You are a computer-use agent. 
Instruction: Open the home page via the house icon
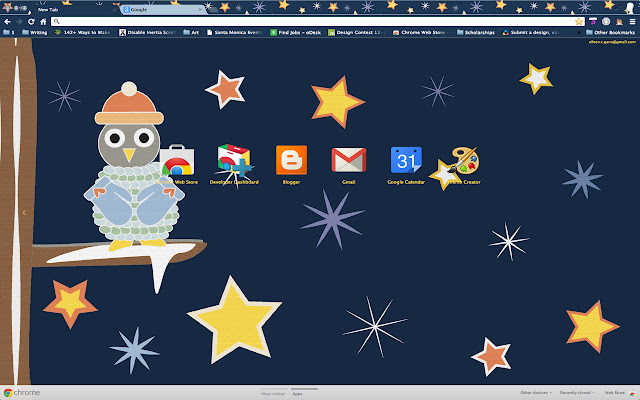coord(43,22)
